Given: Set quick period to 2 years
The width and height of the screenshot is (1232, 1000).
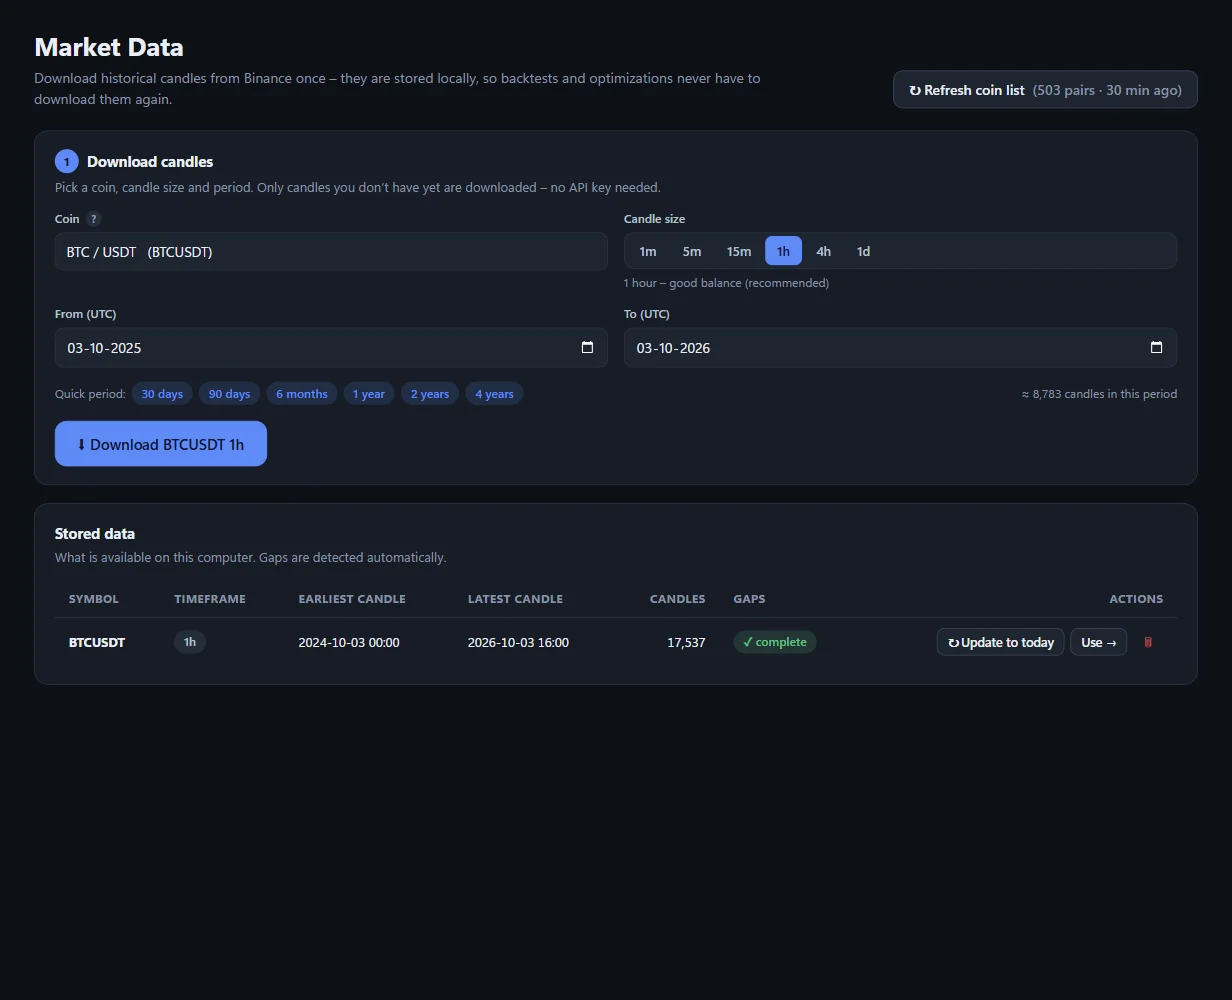Looking at the screenshot, I should 430,394.
